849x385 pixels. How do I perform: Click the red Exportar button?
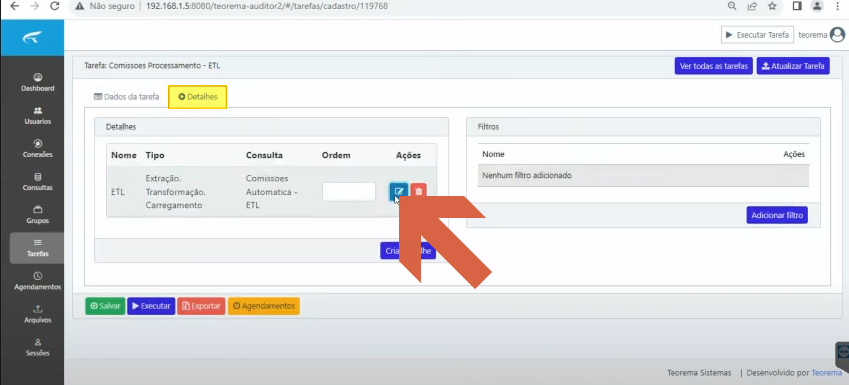coord(201,306)
